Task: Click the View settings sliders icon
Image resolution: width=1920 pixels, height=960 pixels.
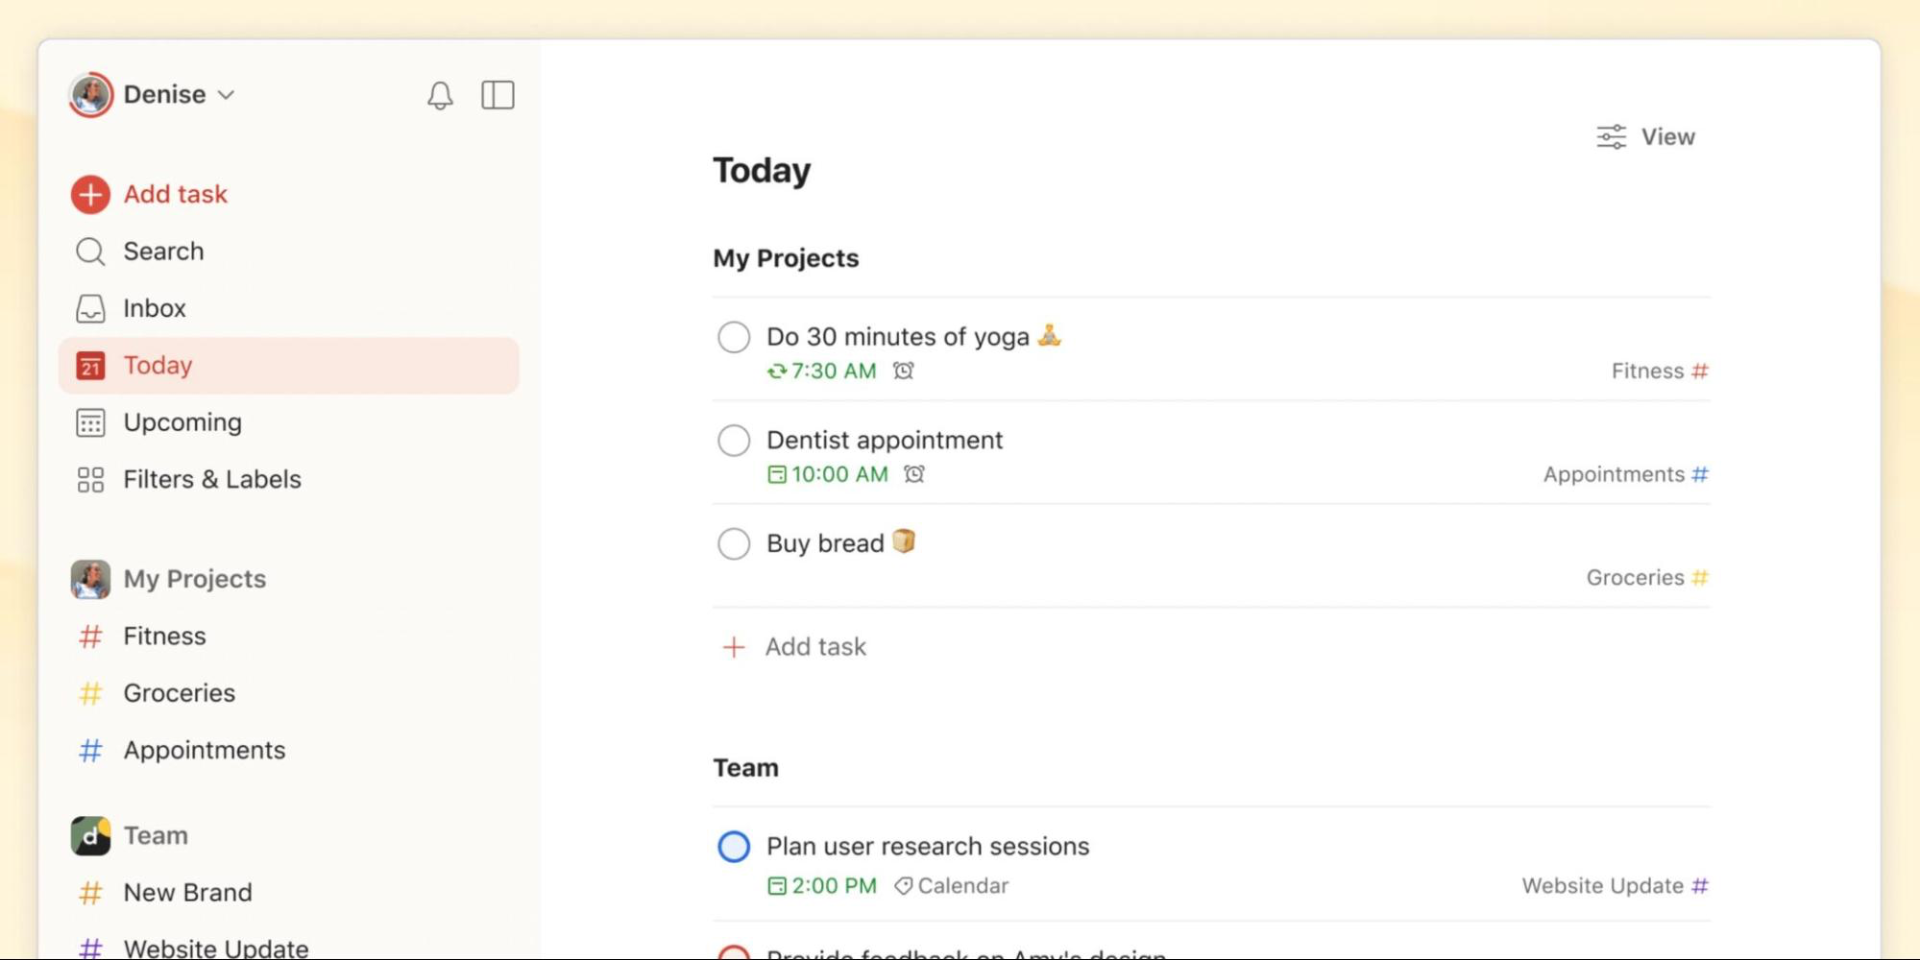Action: (1611, 137)
